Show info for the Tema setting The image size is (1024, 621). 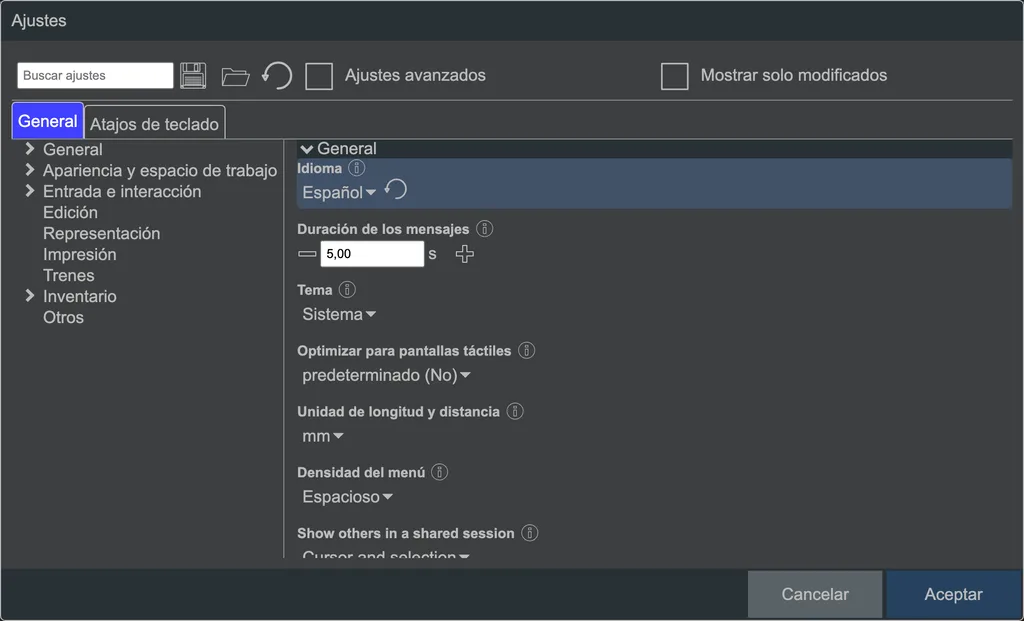click(x=347, y=289)
